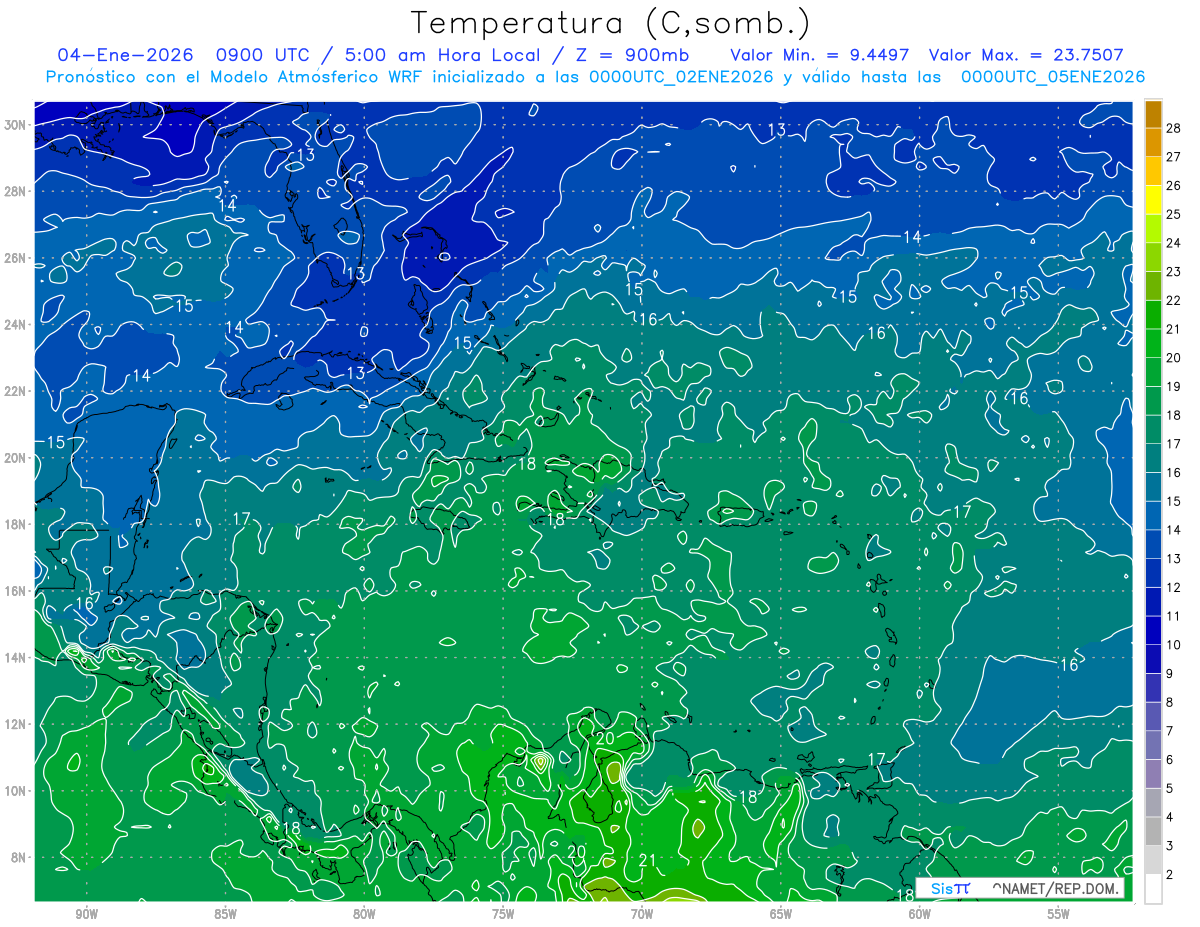This screenshot has height=927, width=1200.
Task: Click the colorbar legend value 25
Action: [1173, 214]
